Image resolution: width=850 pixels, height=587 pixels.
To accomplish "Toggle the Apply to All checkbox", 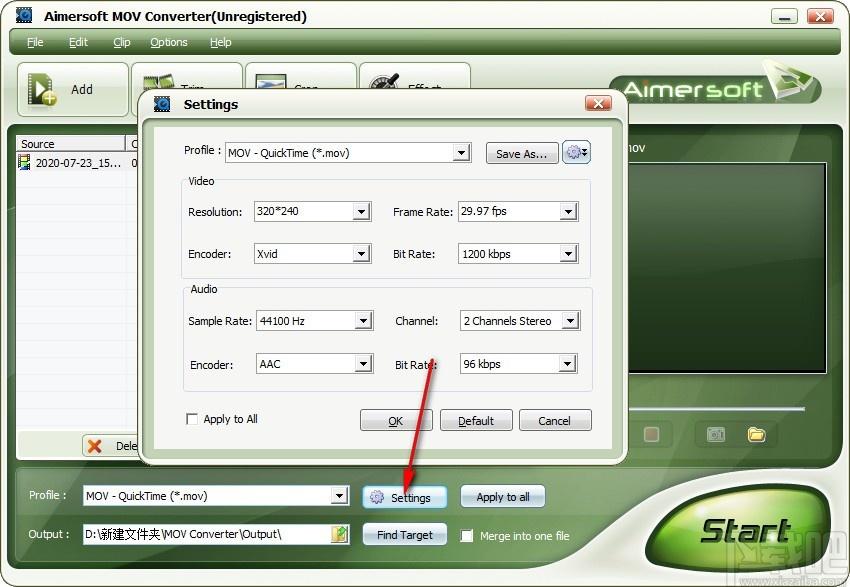I will click(192, 419).
